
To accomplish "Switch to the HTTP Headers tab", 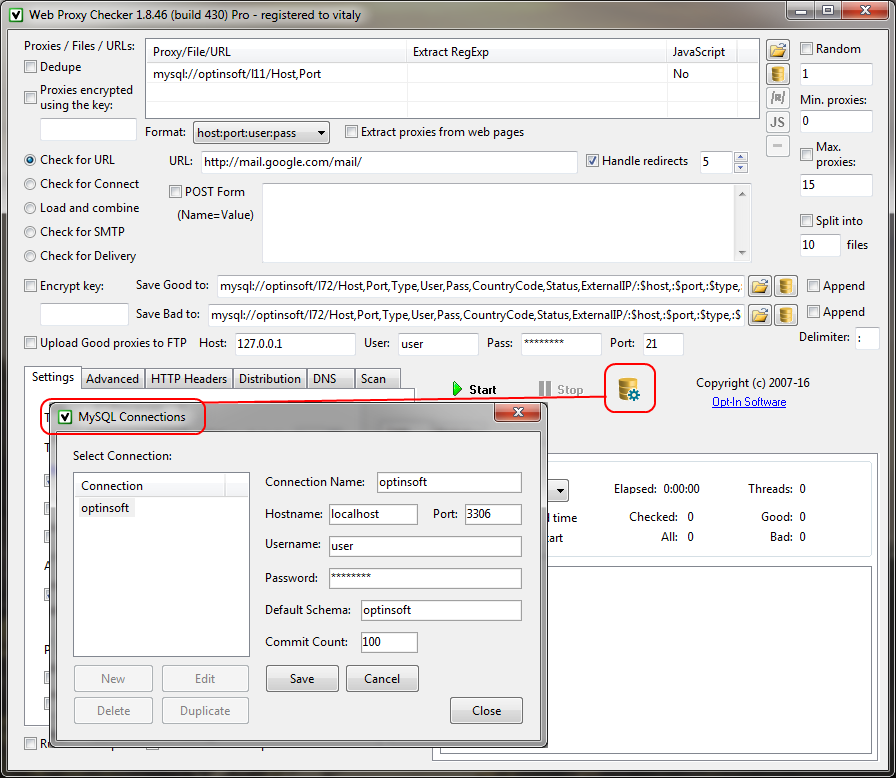I will [189, 379].
